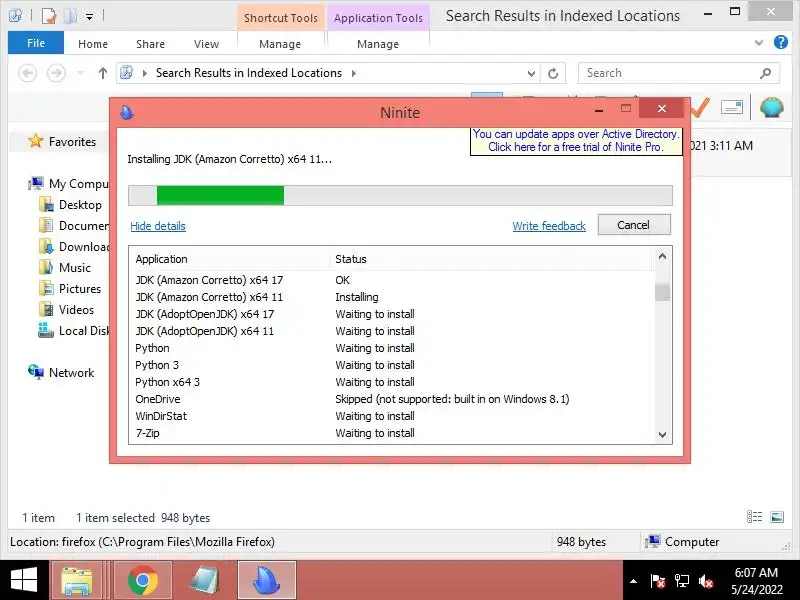Click the arrow after Search Results breadcrumb
The height and width of the screenshot is (600, 800).
point(354,73)
